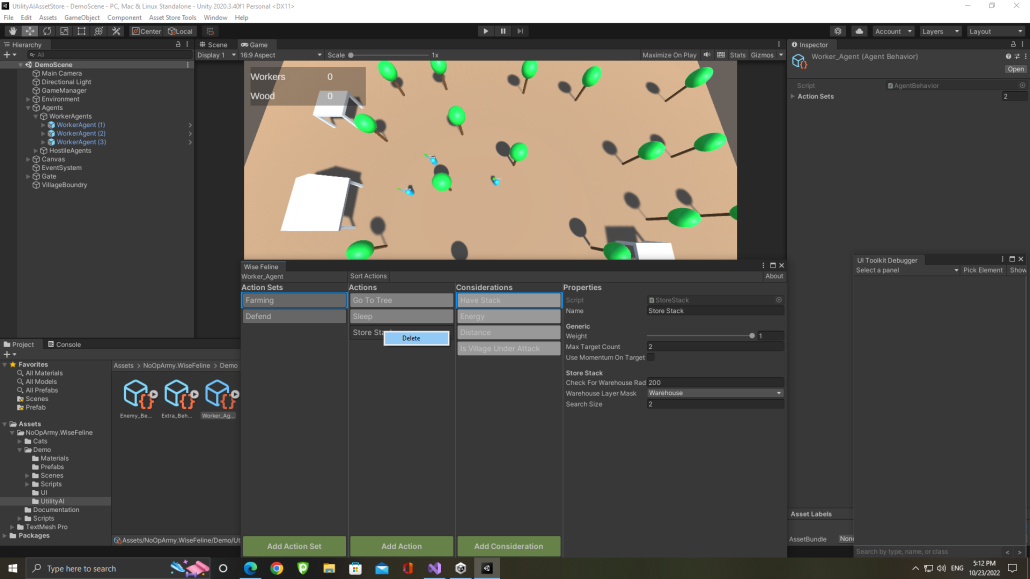Switch to the Console tab
This screenshot has width=1030, height=579.
pos(67,344)
